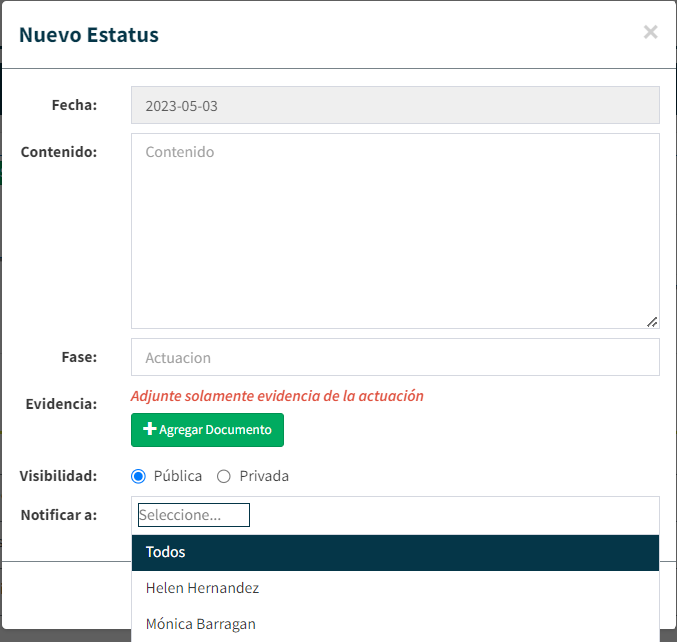Click the Fecha date field
Image resolution: width=677 pixels, height=642 pixels.
(395, 105)
